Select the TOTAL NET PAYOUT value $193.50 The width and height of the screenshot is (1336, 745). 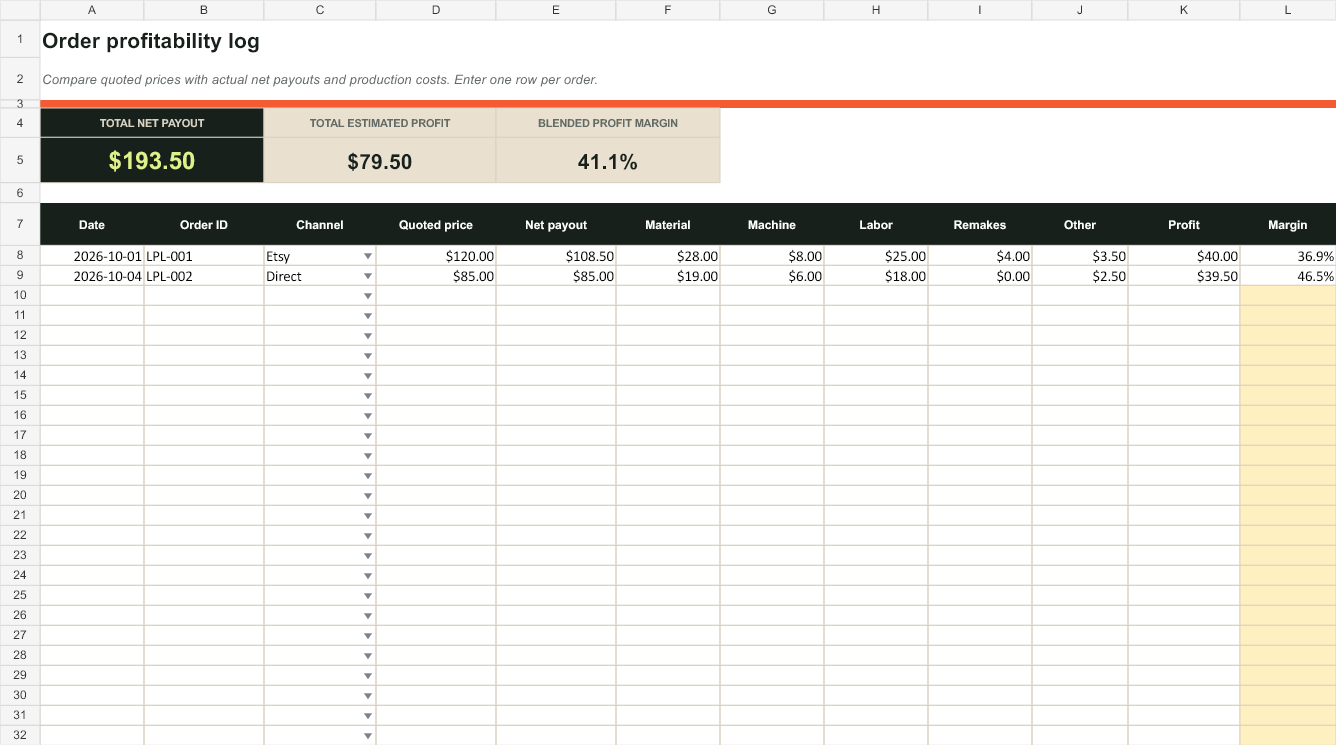click(x=152, y=161)
